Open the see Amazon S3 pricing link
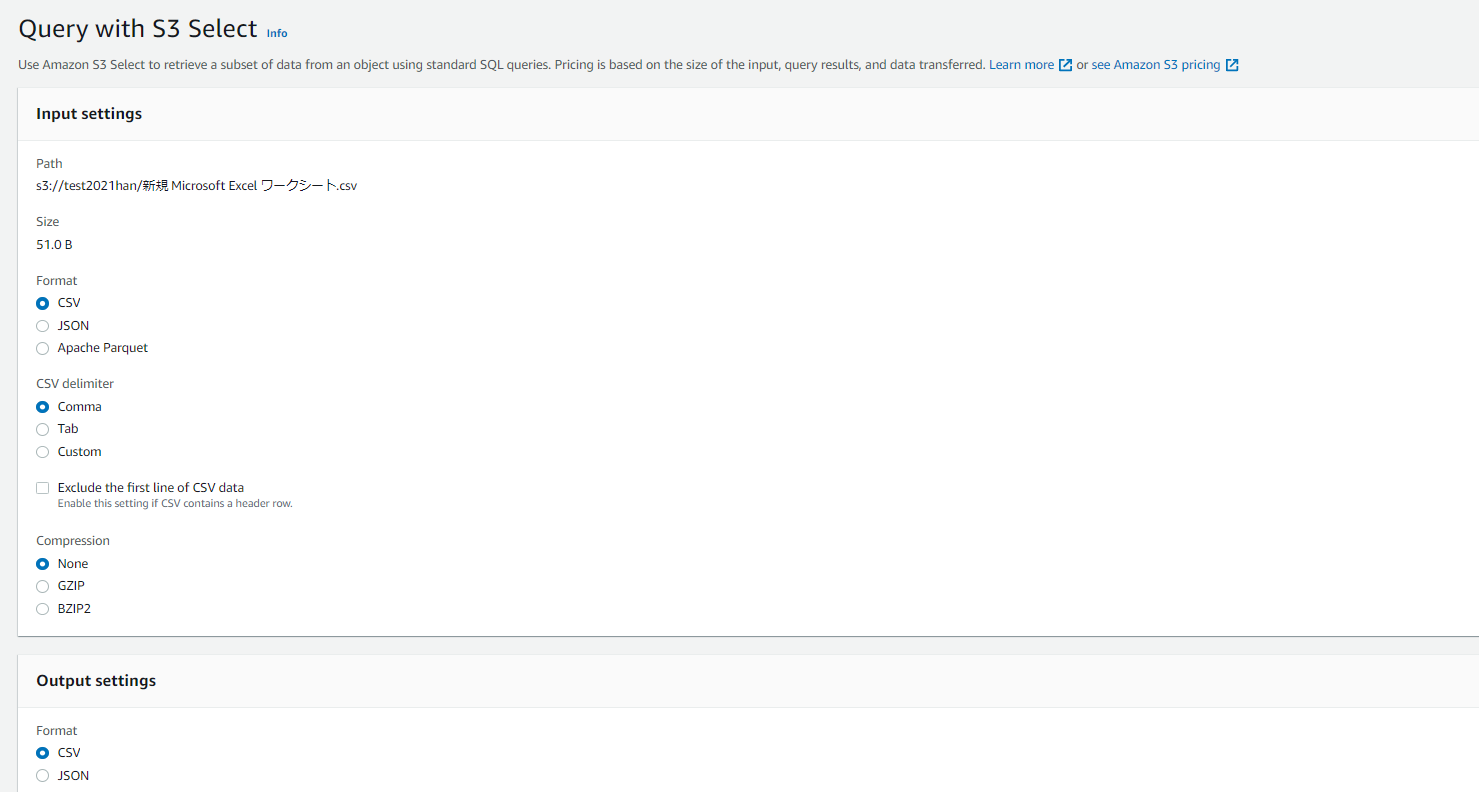 [x=1155, y=64]
